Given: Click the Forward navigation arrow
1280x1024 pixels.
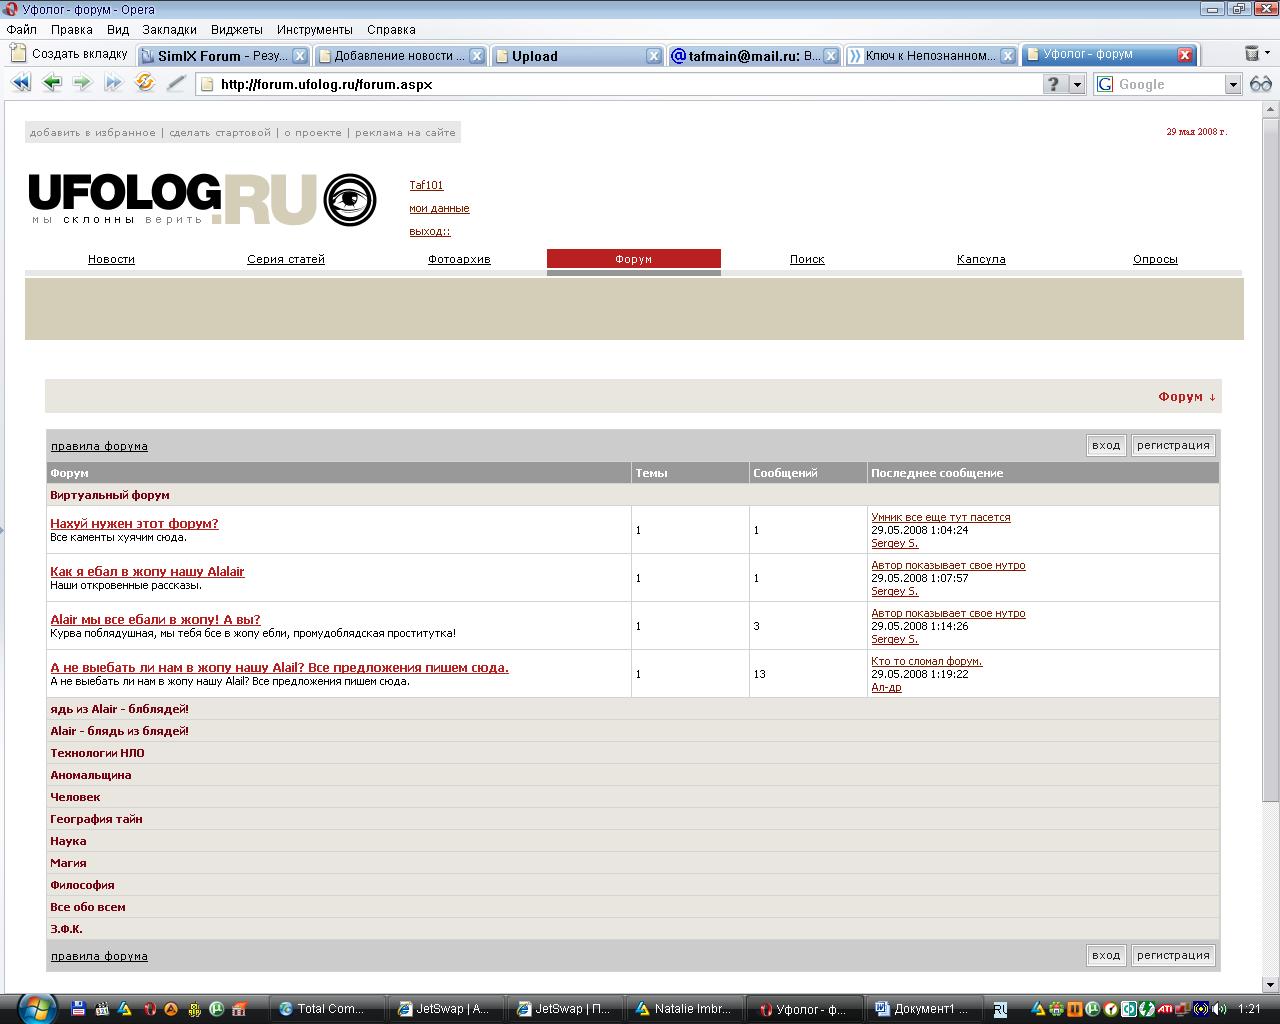Looking at the screenshot, I should pyautogui.click(x=82, y=84).
